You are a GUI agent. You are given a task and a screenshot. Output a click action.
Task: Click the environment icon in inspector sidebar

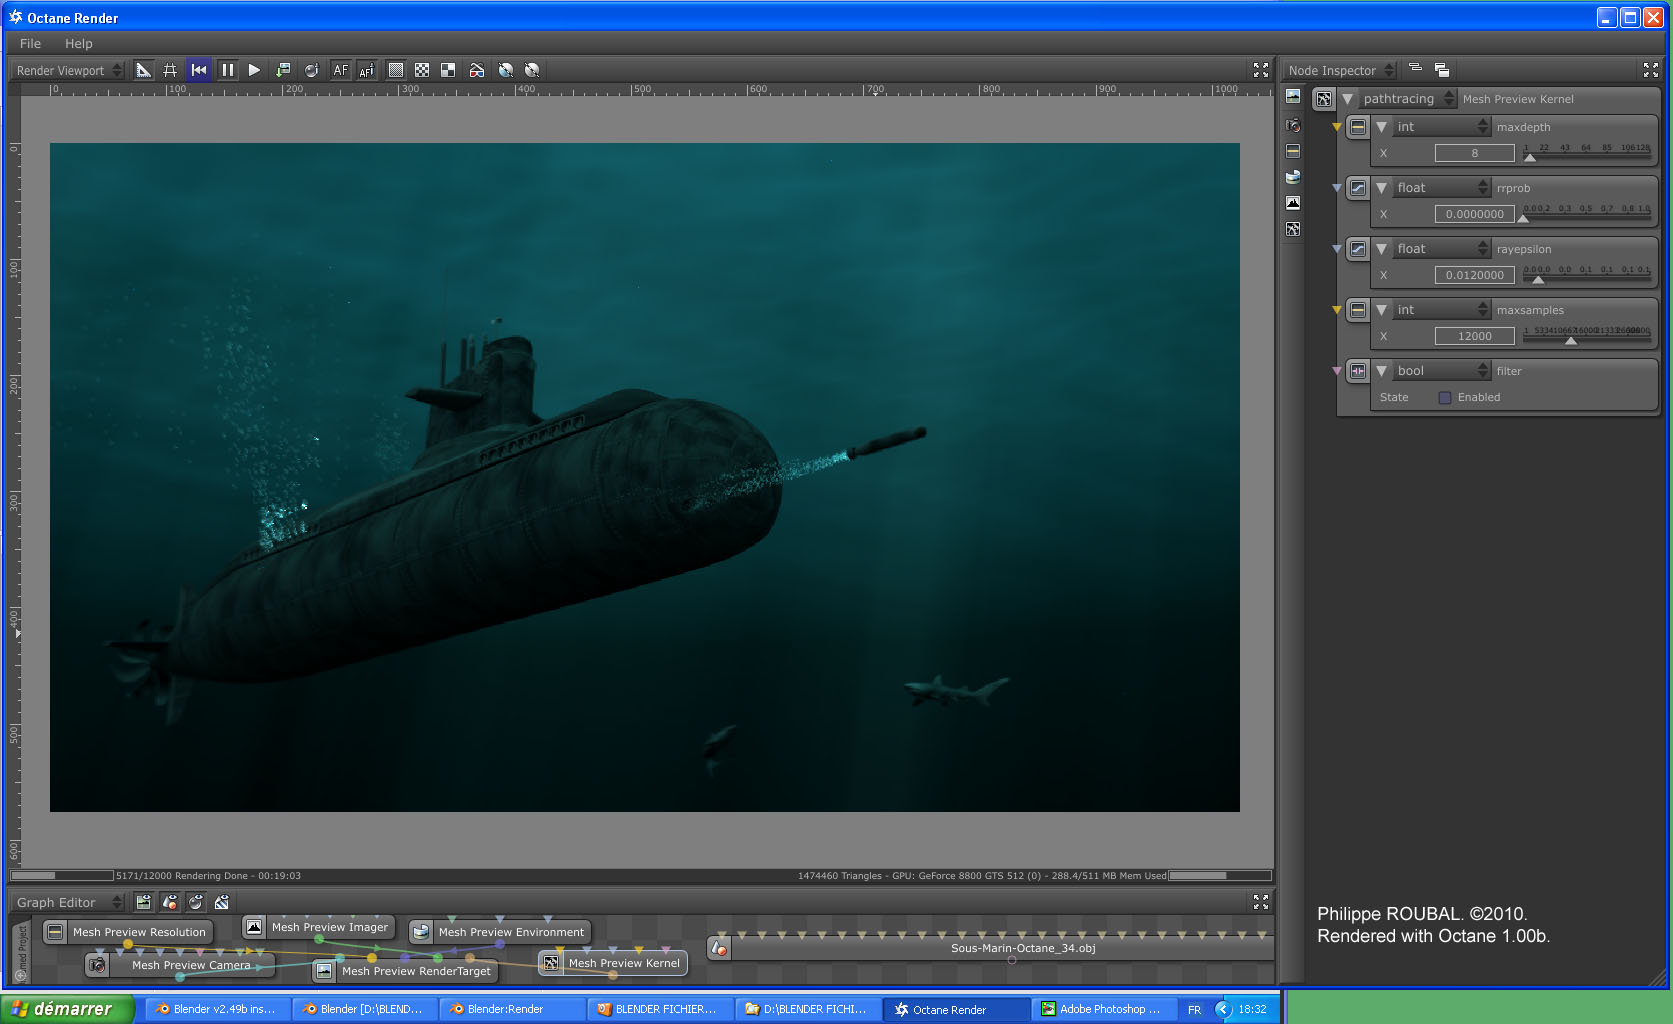1293,177
